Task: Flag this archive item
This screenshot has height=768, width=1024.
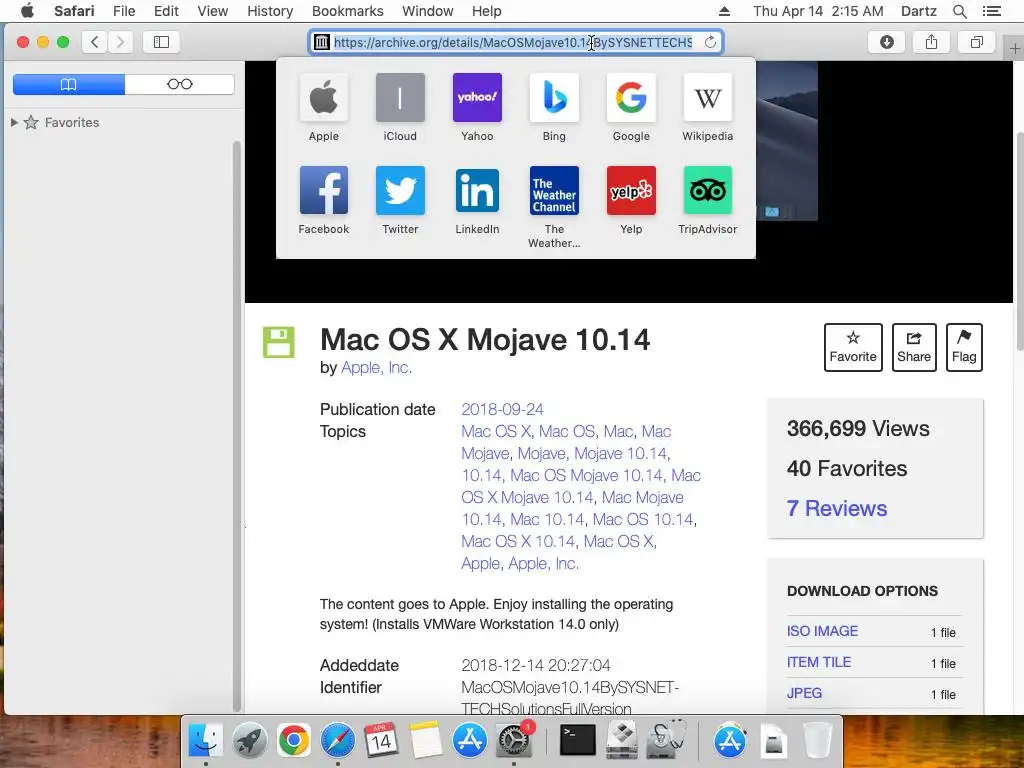Action: [x=964, y=347]
